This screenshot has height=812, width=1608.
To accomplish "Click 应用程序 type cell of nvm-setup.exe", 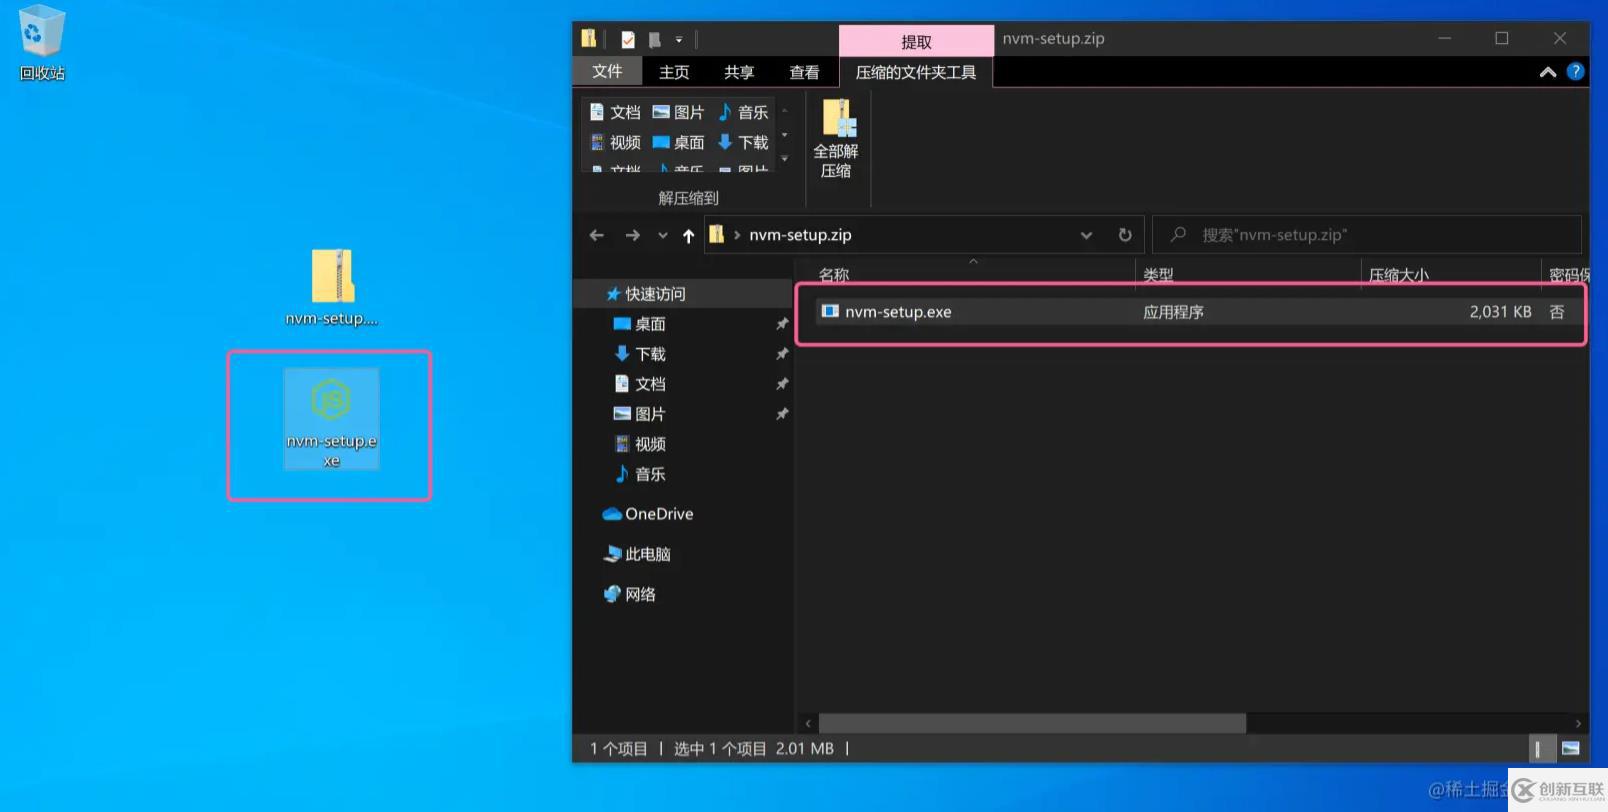I will click(x=1173, y=312).
